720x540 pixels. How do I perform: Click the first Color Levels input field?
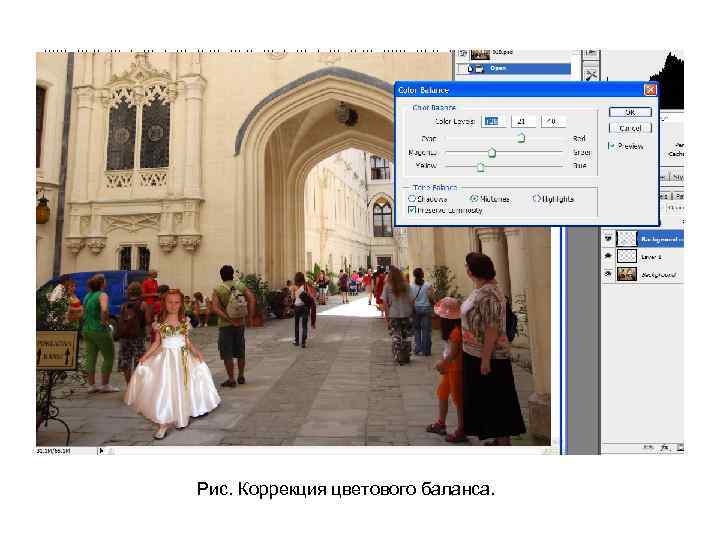click(493, 122)
